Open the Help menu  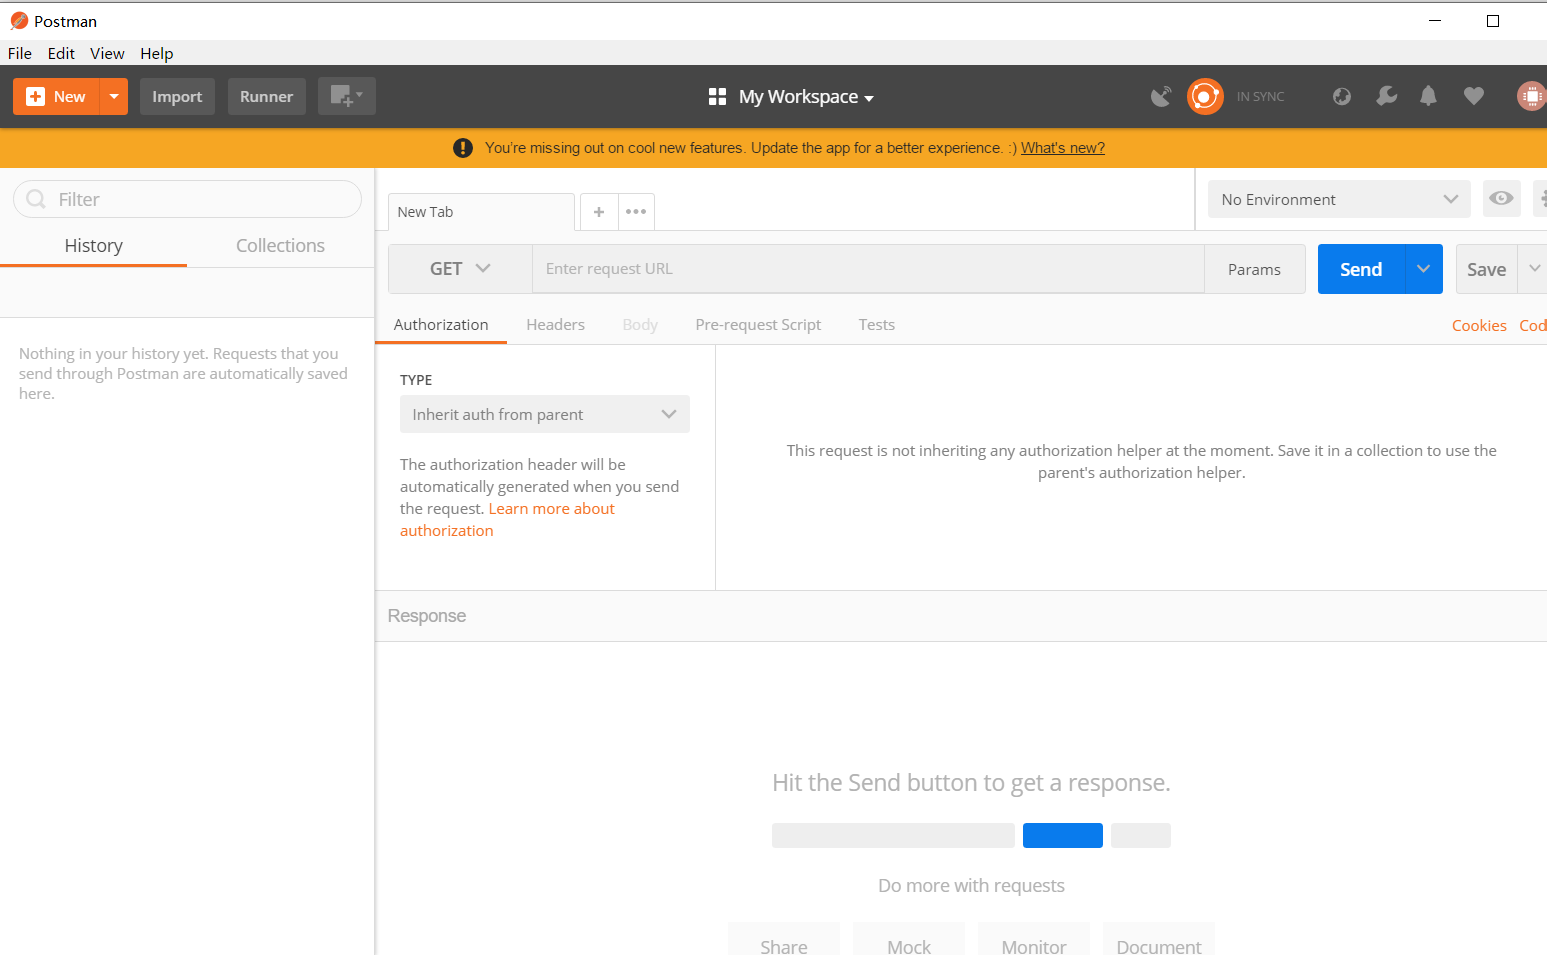tap(156, 53)
